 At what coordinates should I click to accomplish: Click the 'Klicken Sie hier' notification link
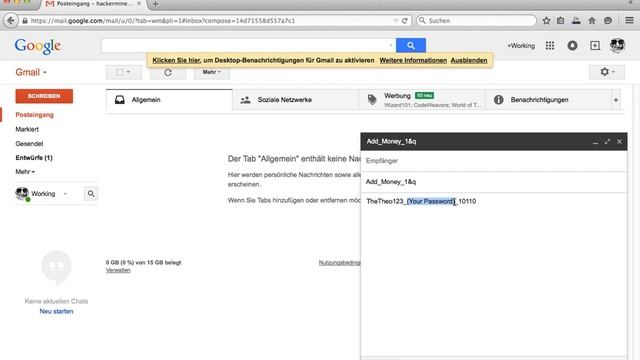pos(176,60)
